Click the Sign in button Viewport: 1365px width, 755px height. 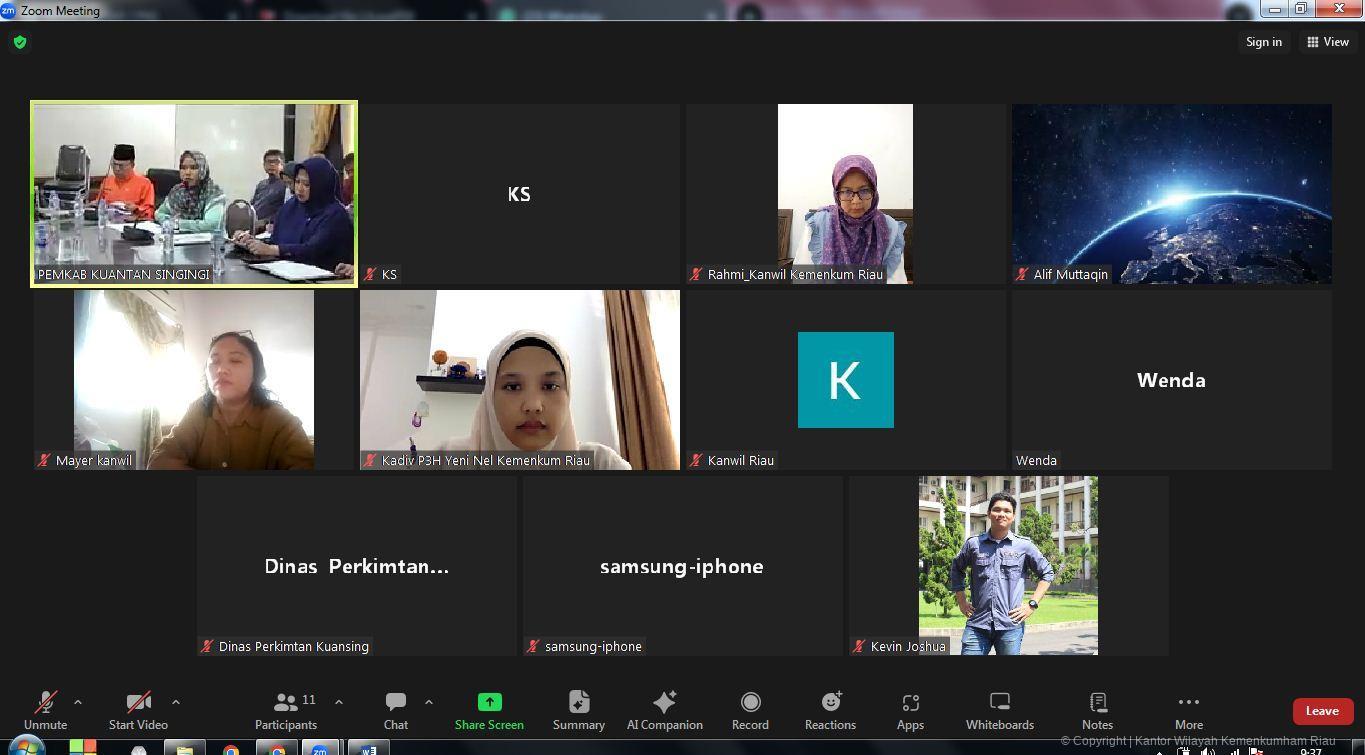click(1263, 42)
